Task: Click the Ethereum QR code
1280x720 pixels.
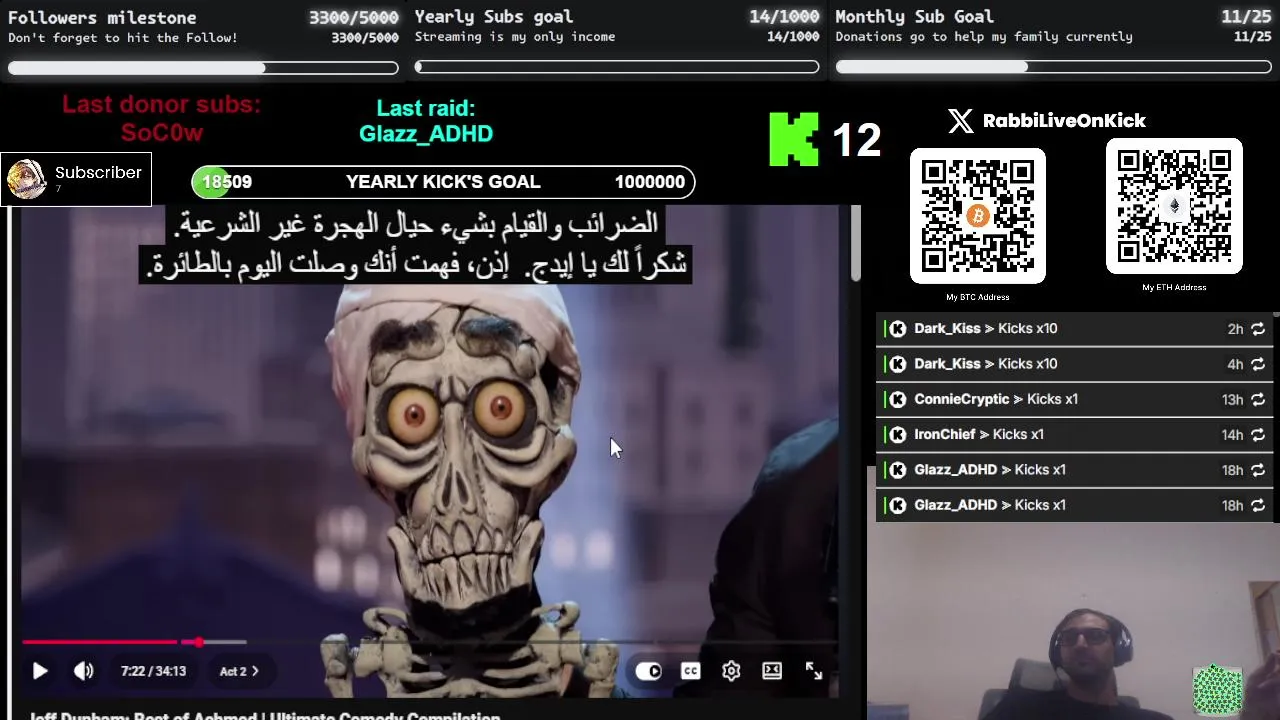Action: (x=1174, y=206)
